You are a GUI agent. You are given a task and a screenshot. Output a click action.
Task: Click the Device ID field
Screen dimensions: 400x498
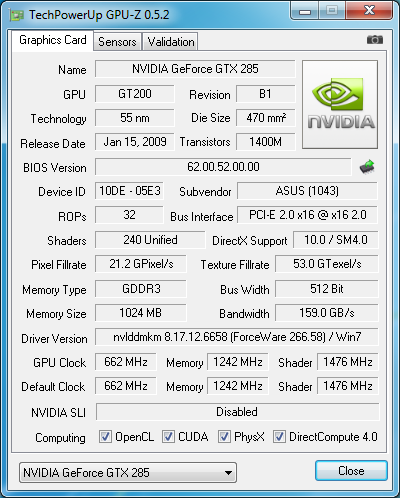pyautogui.click(x=129, y=191)
